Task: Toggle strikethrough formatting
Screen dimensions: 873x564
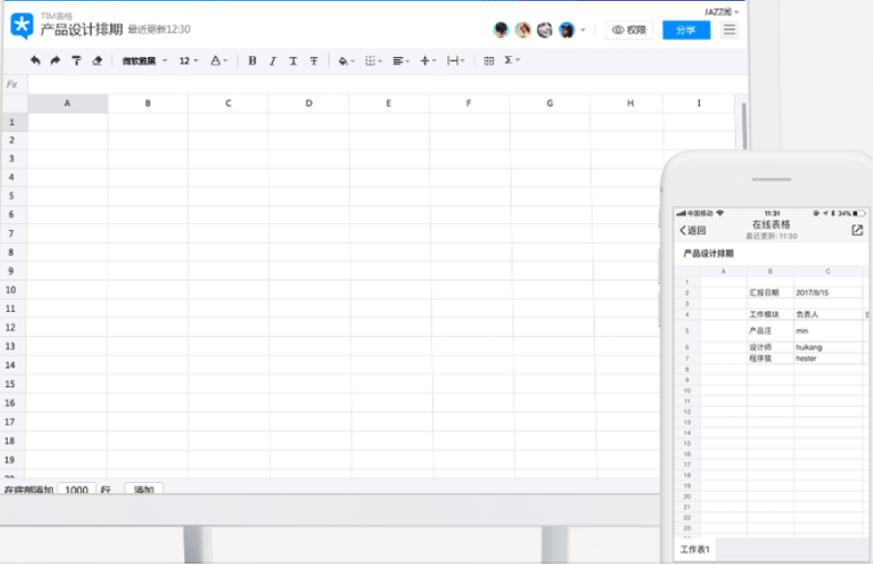Action: tap(314, 61)
